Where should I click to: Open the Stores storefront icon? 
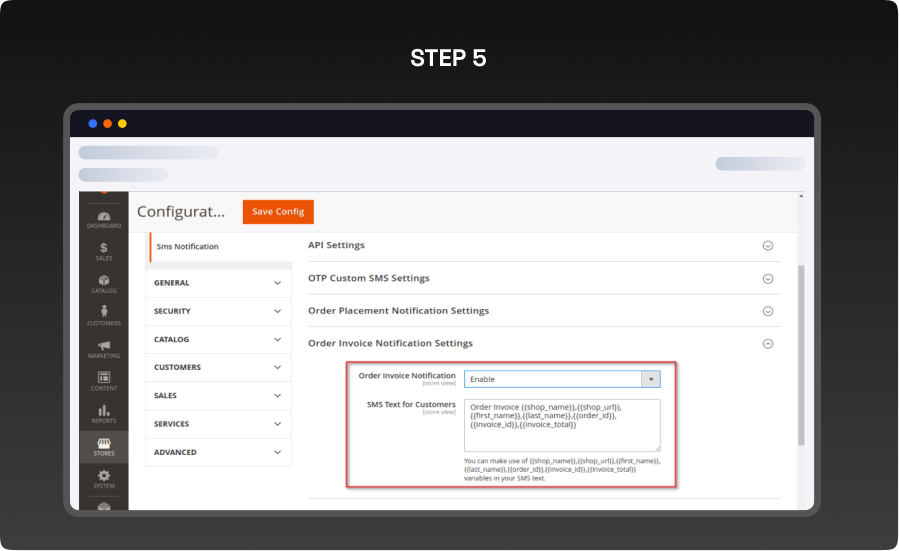[104, 446]
